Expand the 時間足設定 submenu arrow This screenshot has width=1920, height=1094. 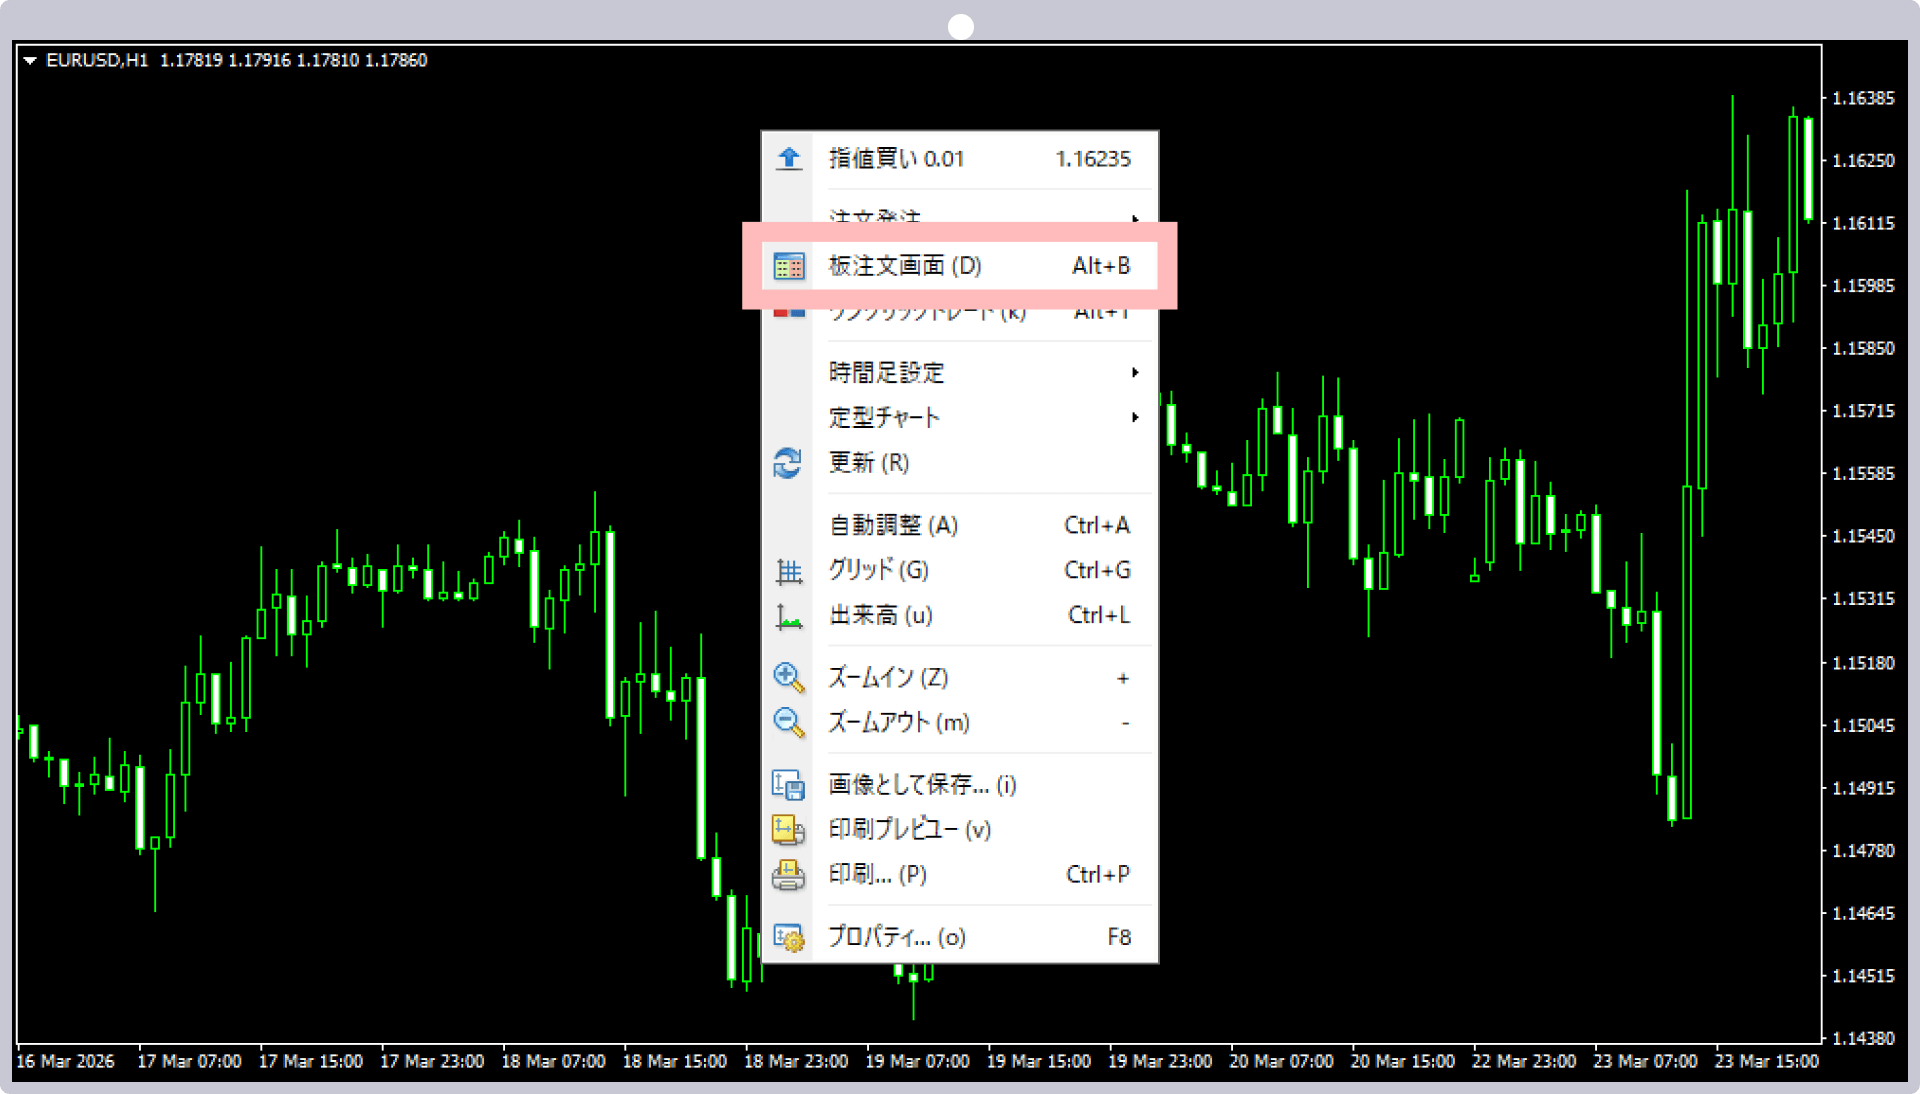click(1135, 373)
